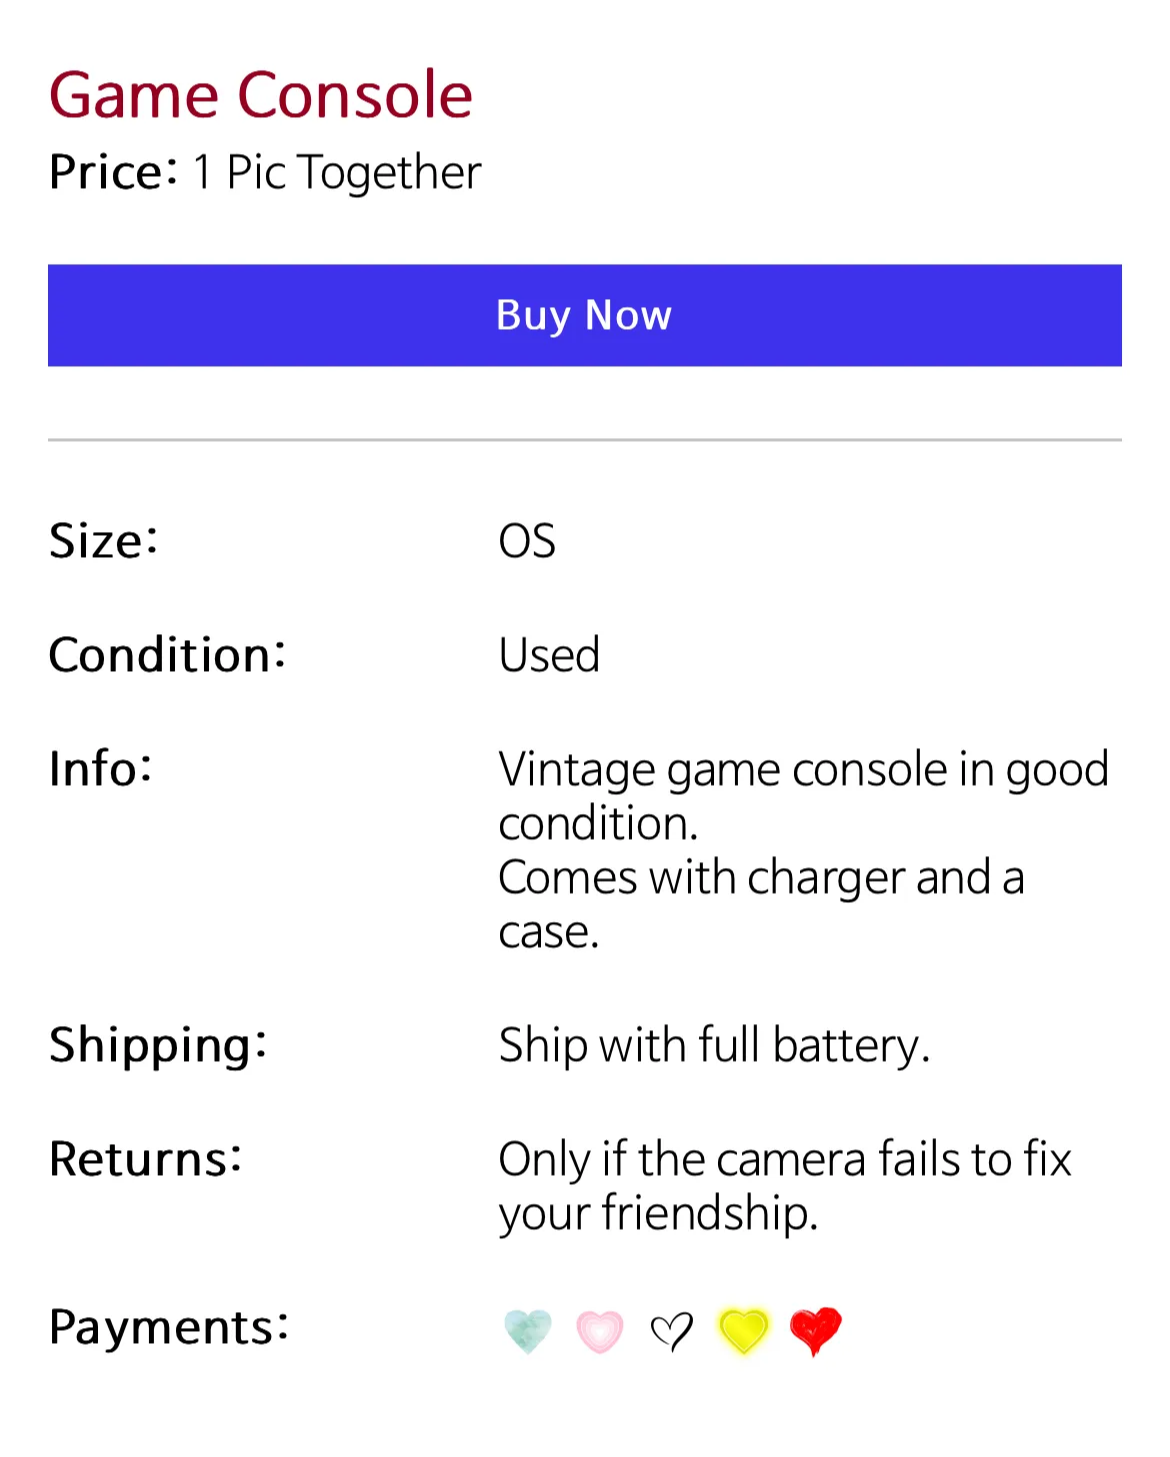Select the Used condition value

tap(549, 655)
